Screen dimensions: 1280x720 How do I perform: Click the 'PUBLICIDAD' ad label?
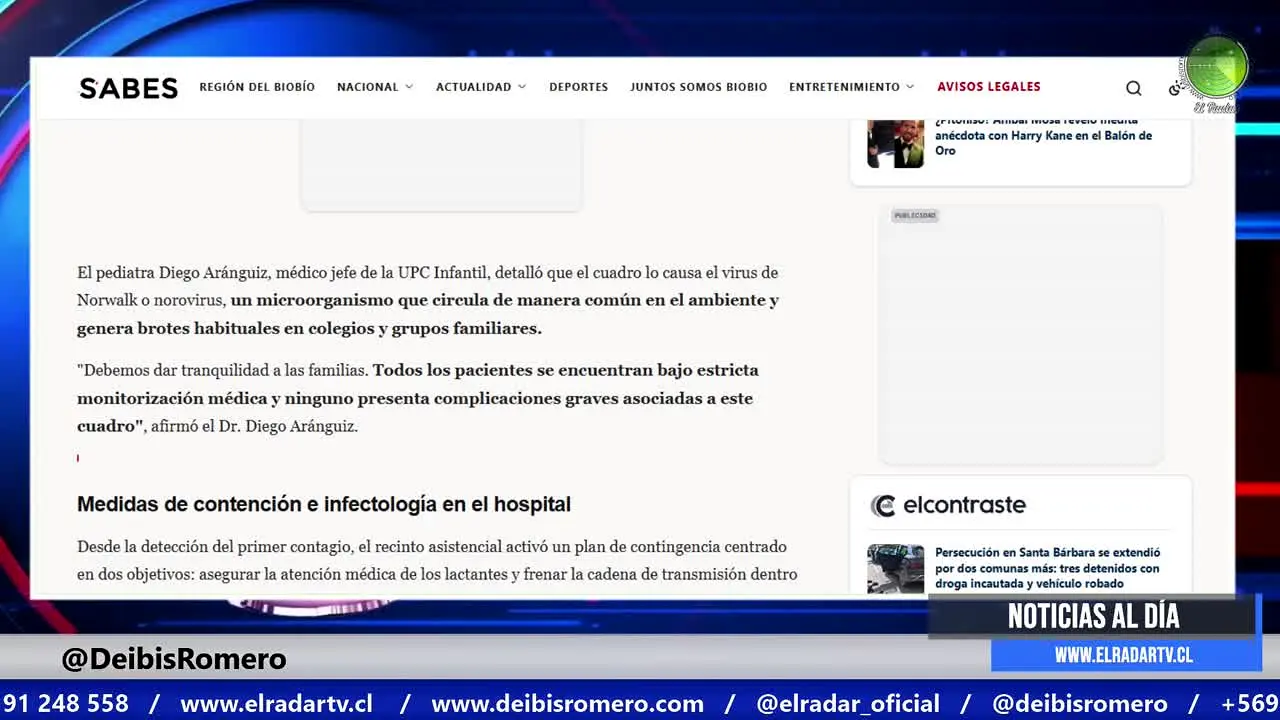(x=914, y=215)
